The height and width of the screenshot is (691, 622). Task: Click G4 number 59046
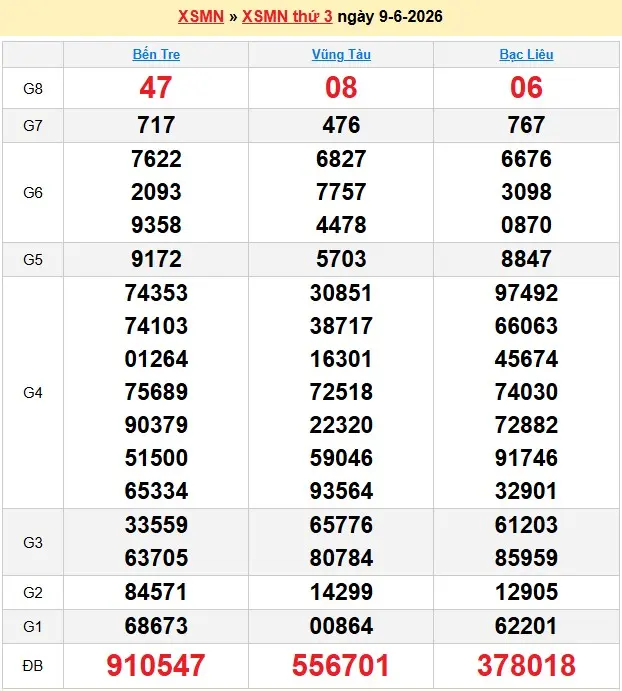tap(341, 457)
